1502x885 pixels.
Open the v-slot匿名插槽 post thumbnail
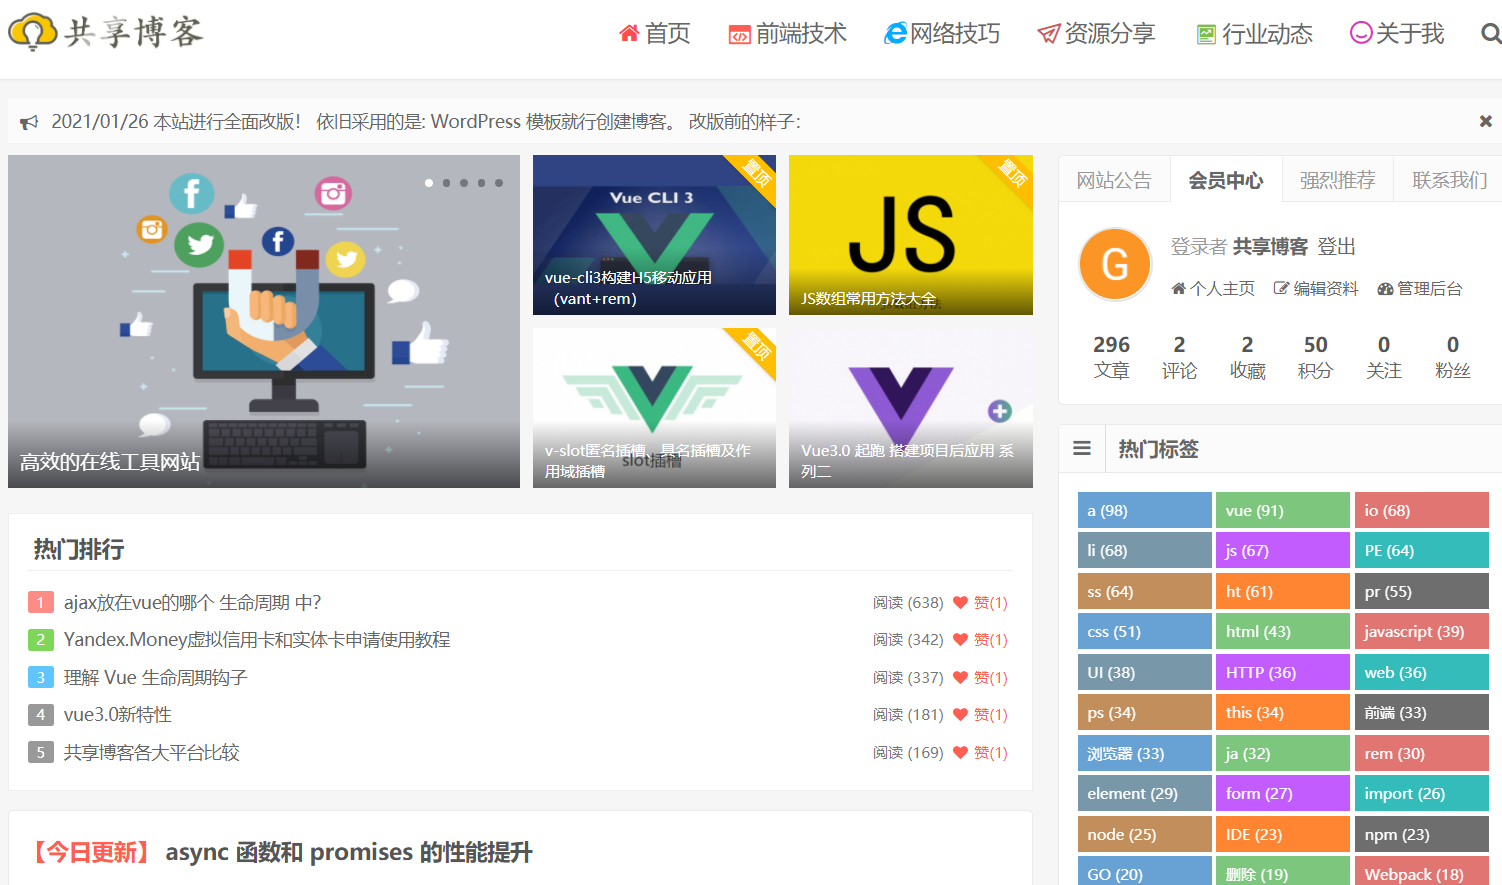654,408
